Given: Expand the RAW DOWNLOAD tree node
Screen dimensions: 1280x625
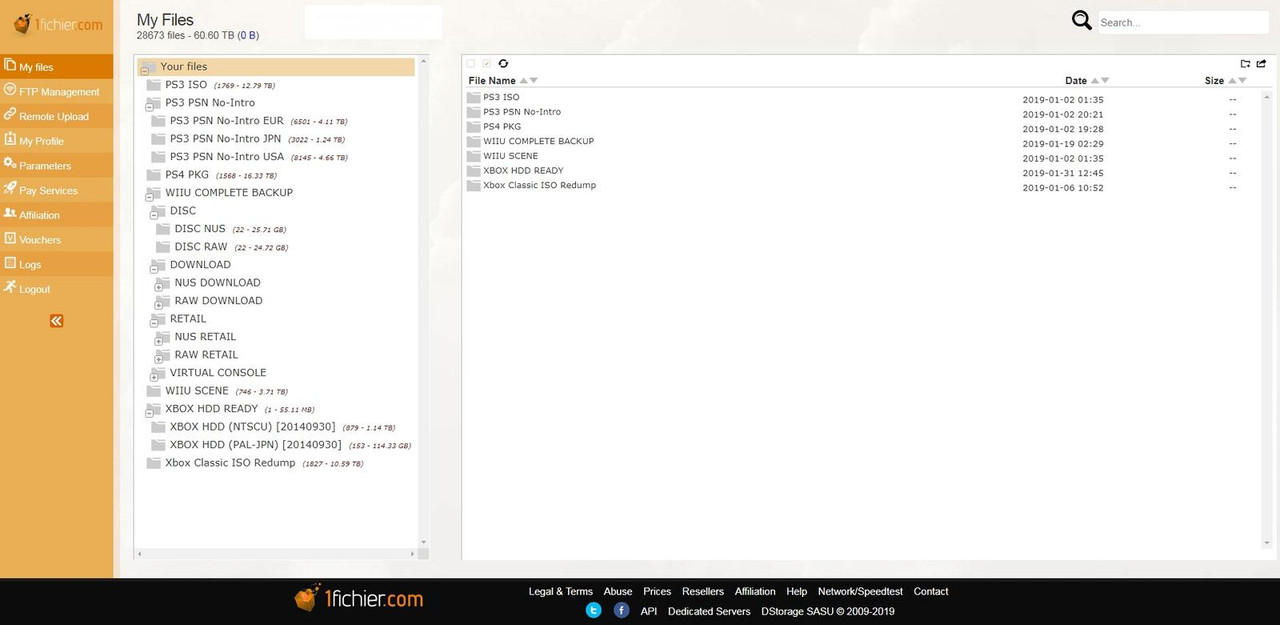Looking at the screenshot, I should [158, 305].
